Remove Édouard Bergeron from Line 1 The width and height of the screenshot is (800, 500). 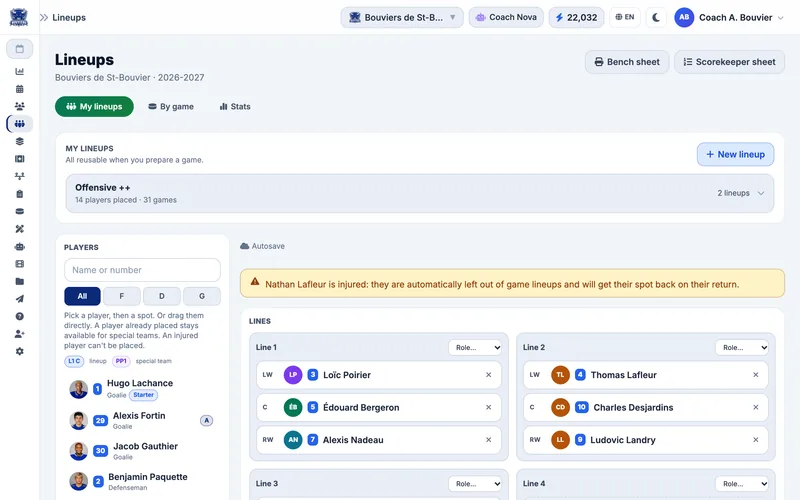pos(488,407)
